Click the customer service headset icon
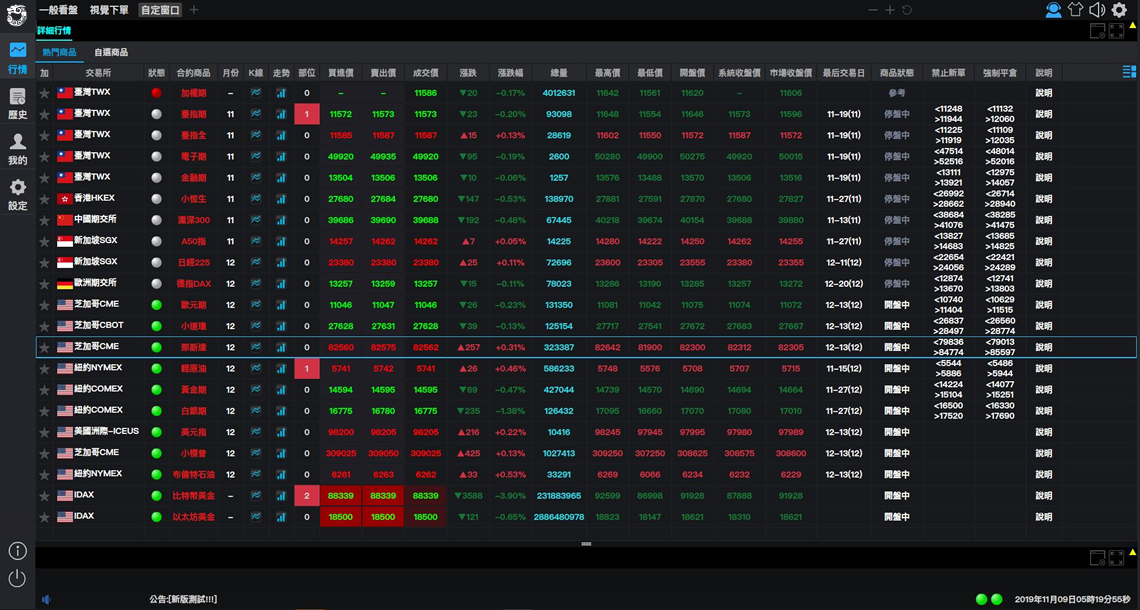The width and height of the screenshot is (1140, 610). [1053, 10]
